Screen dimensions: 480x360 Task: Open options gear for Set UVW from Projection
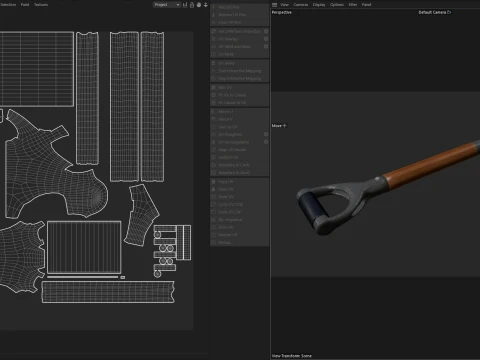[266, 31]
